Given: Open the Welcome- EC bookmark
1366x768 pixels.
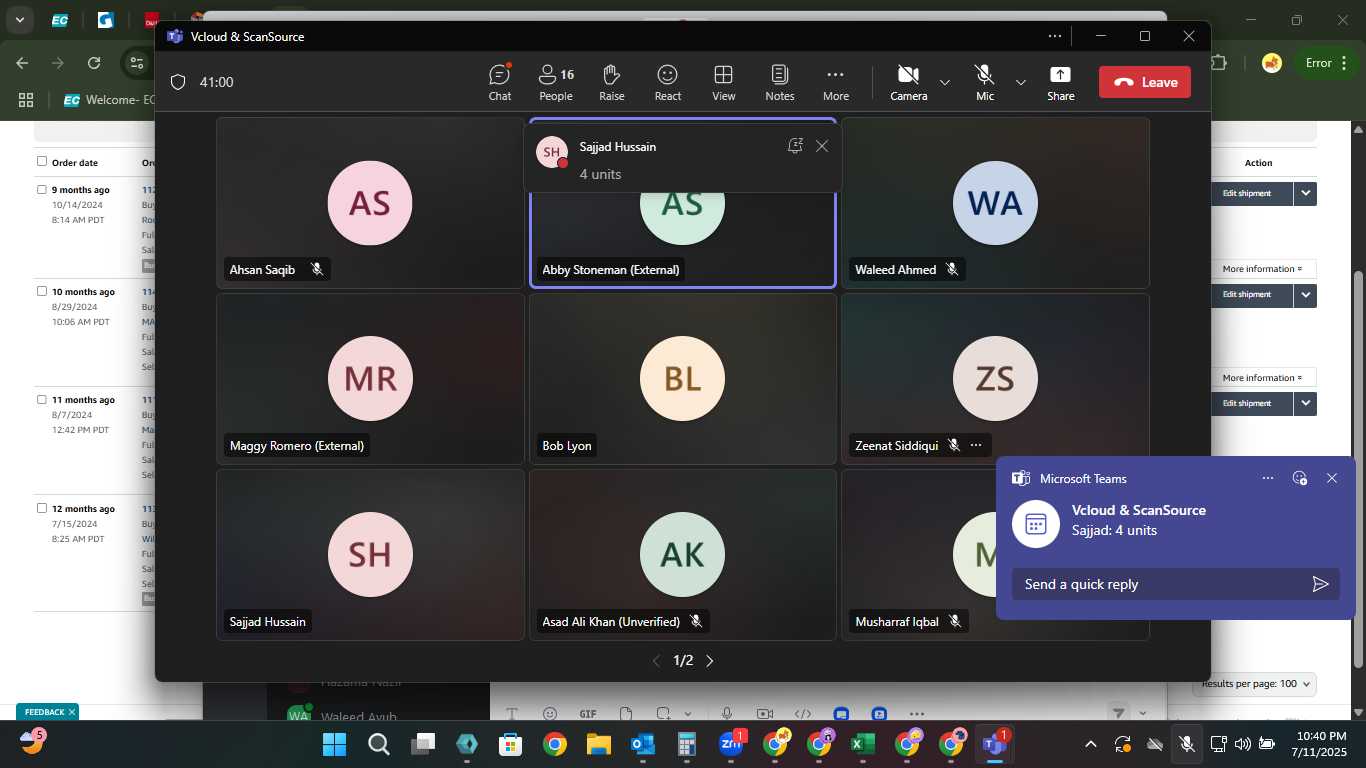Looking at the screenshot, I should pos(109,100).
